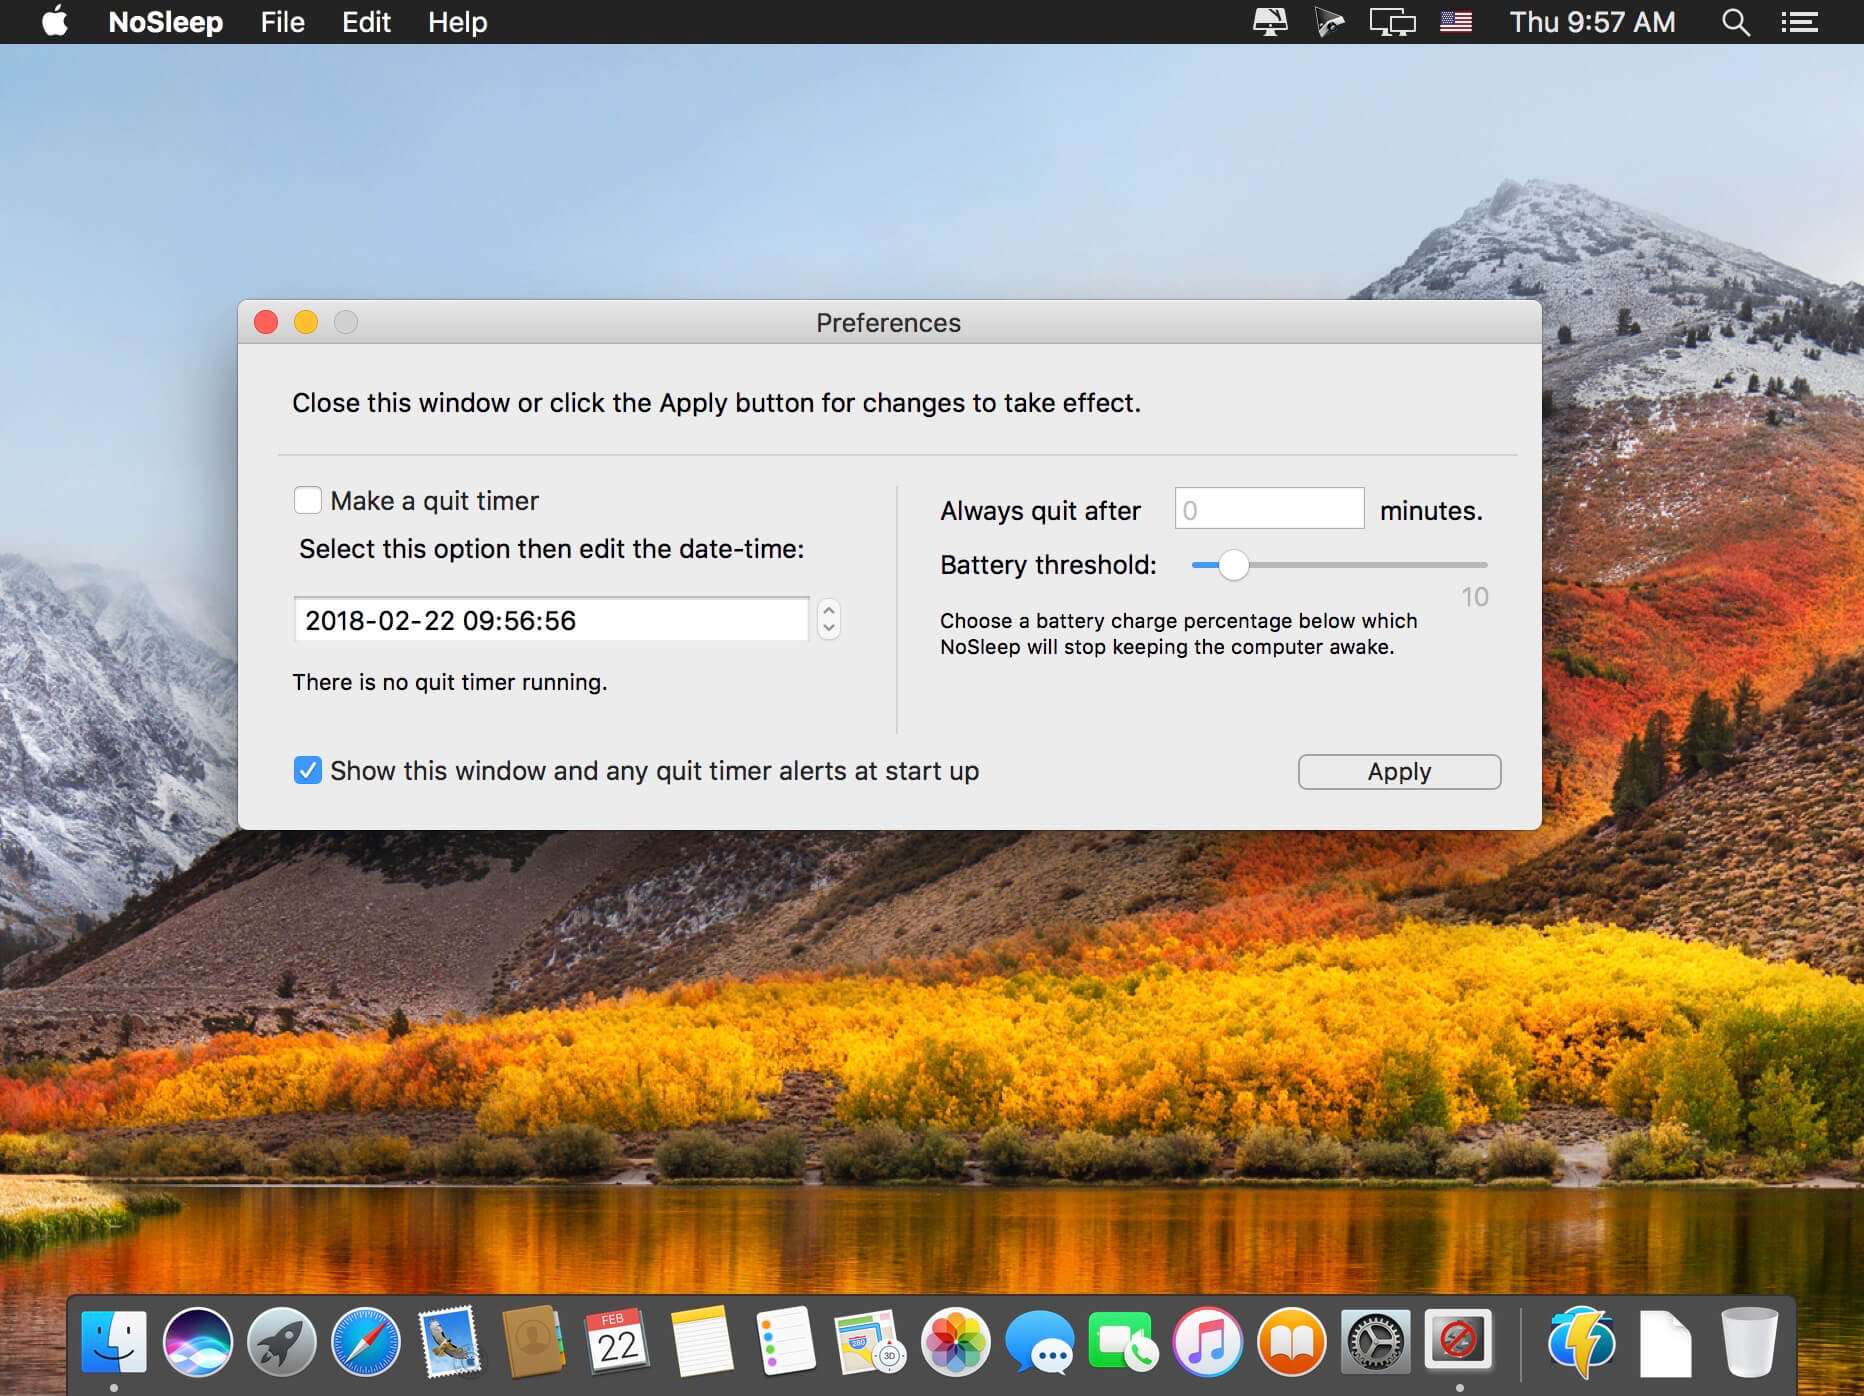Open the Help menu
The height and width of the screenshot is (1396, 1864).
pyautogui.click(x=457, y=22)
